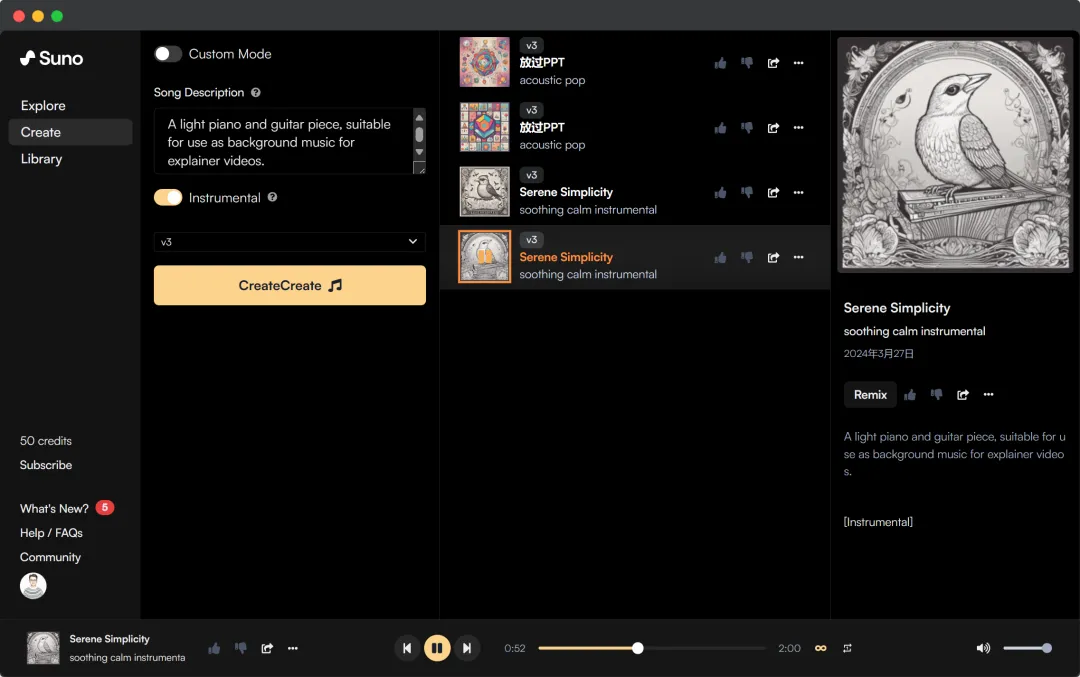Open the v3 model version dropdown
The width and height of the screenshot is (1080, 677).
290,242
